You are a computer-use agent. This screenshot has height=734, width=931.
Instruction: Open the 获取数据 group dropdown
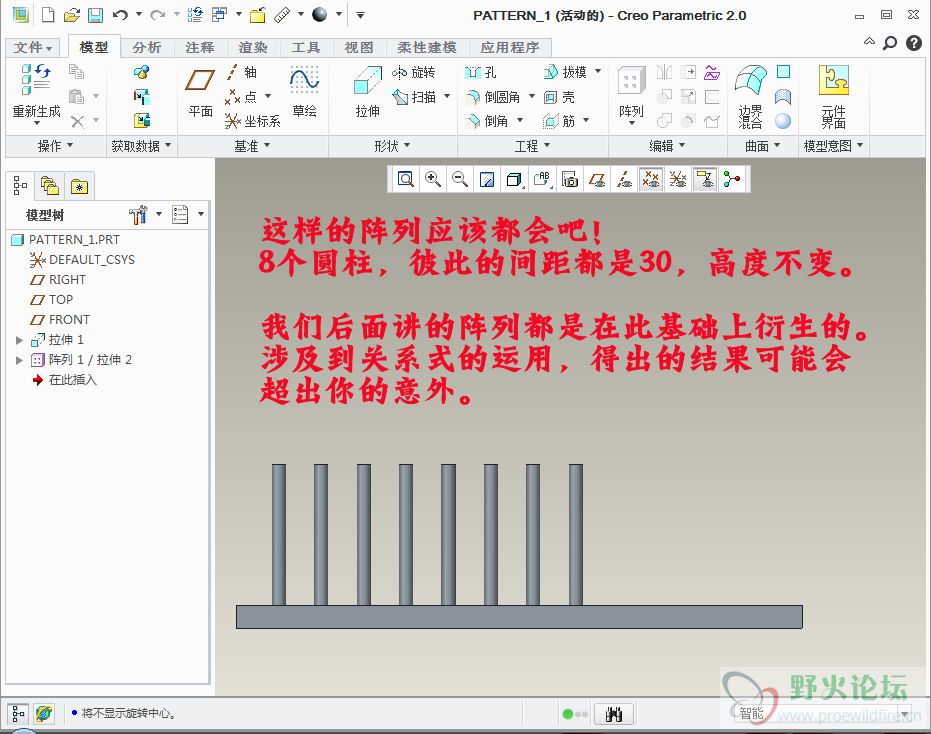[x=141, y=145]
